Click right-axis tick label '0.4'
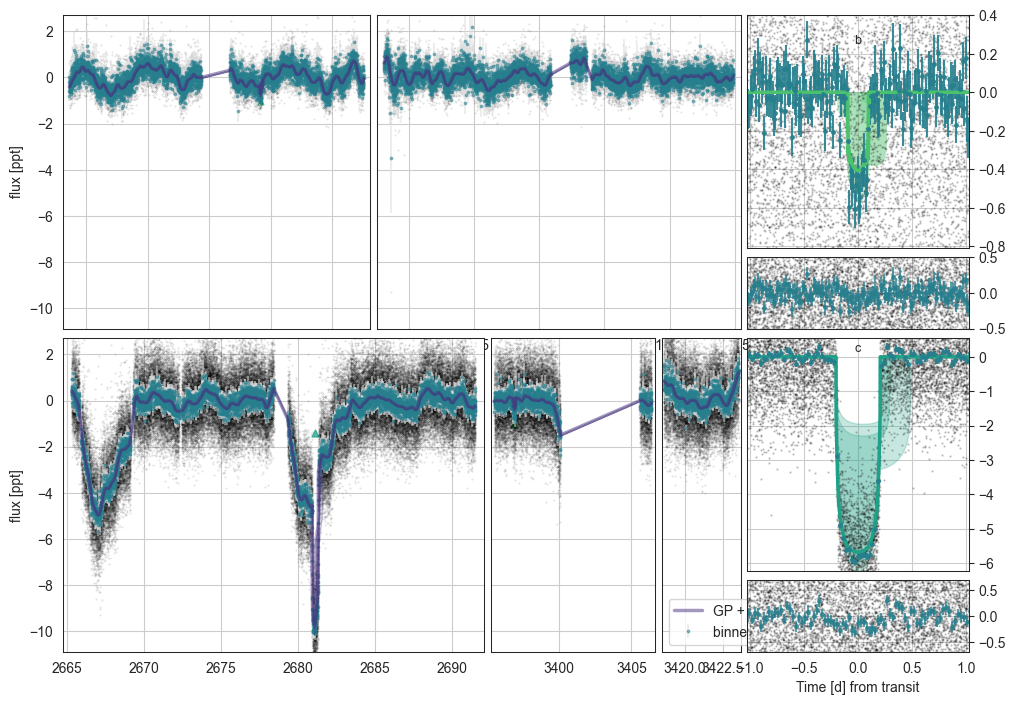Image resolution: width=1016 pixels, height=705 pixels. (987, 16)
